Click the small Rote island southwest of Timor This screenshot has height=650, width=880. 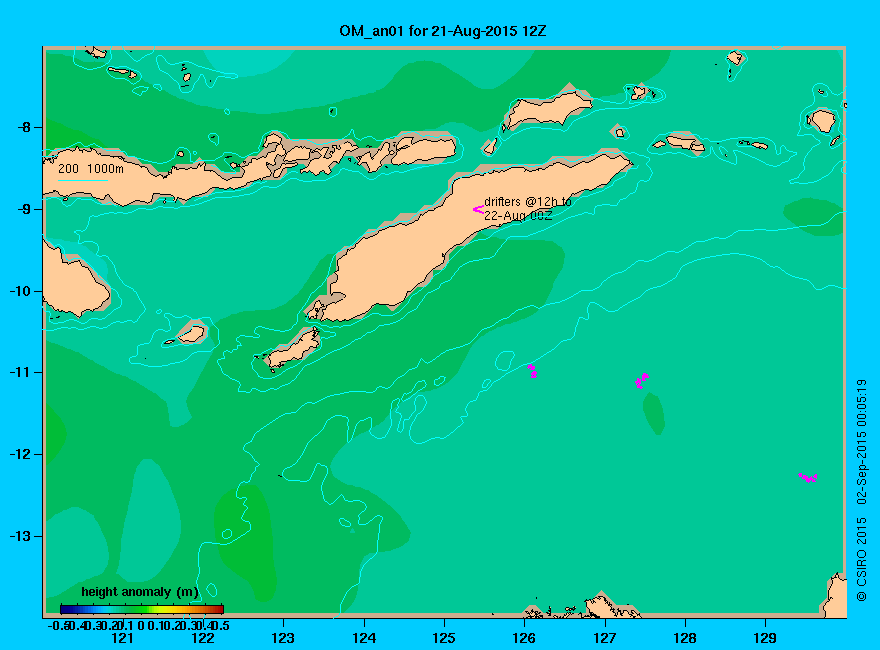pyautogui.click(x=292, y=349)
